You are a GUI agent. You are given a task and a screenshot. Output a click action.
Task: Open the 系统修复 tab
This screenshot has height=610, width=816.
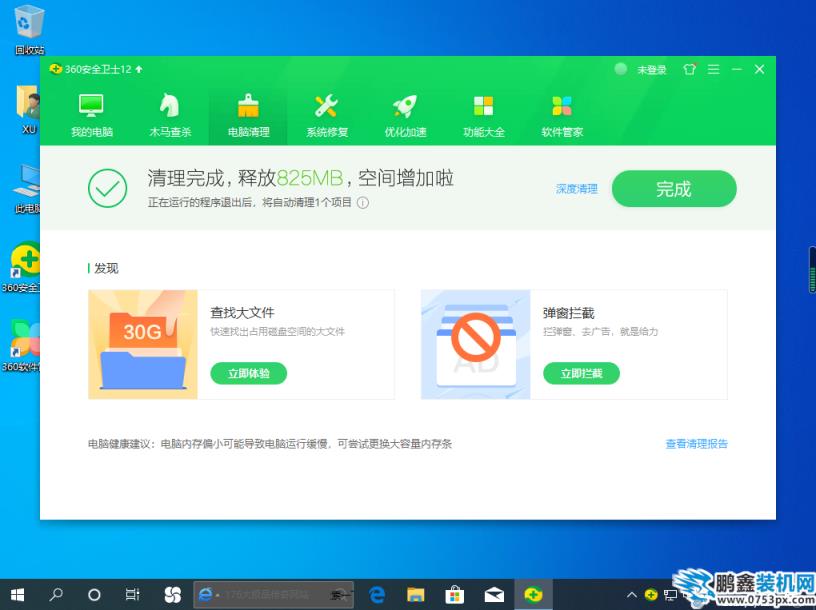(327, 116)
